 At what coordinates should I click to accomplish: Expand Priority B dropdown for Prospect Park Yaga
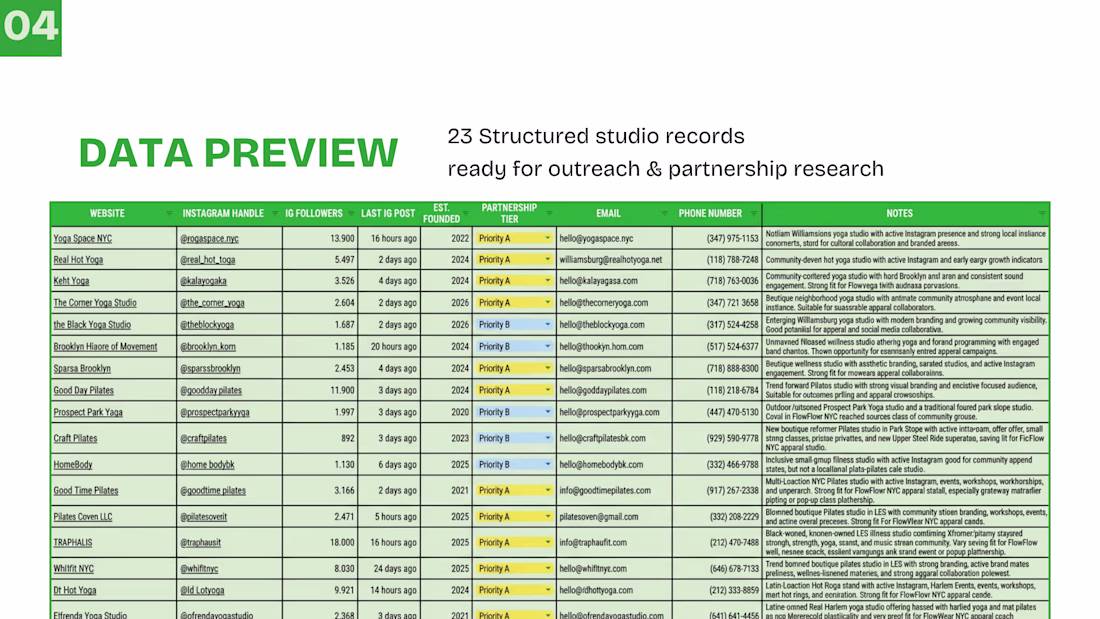[x=548, y=412]
